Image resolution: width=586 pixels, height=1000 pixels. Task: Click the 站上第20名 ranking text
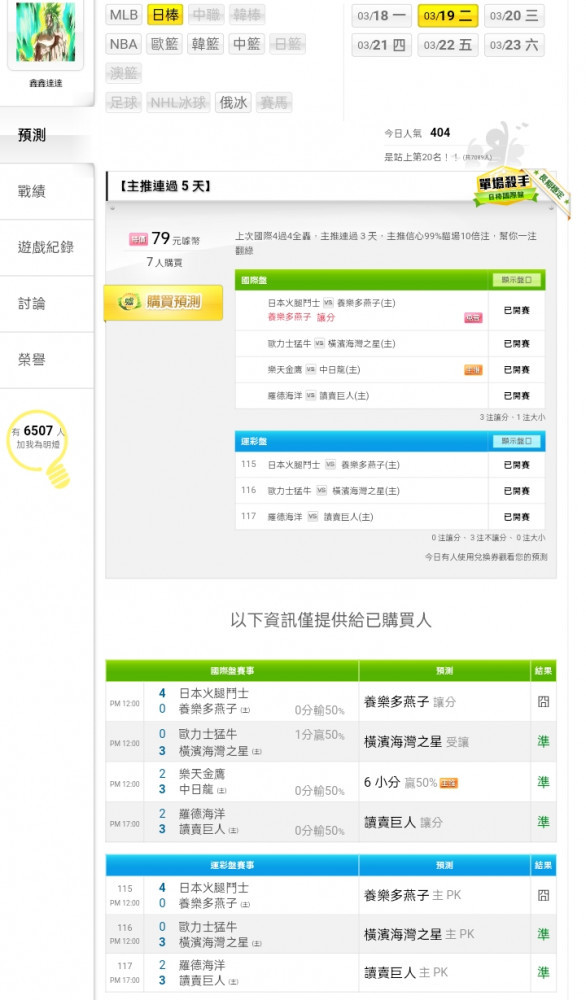[x=437, y=157]
